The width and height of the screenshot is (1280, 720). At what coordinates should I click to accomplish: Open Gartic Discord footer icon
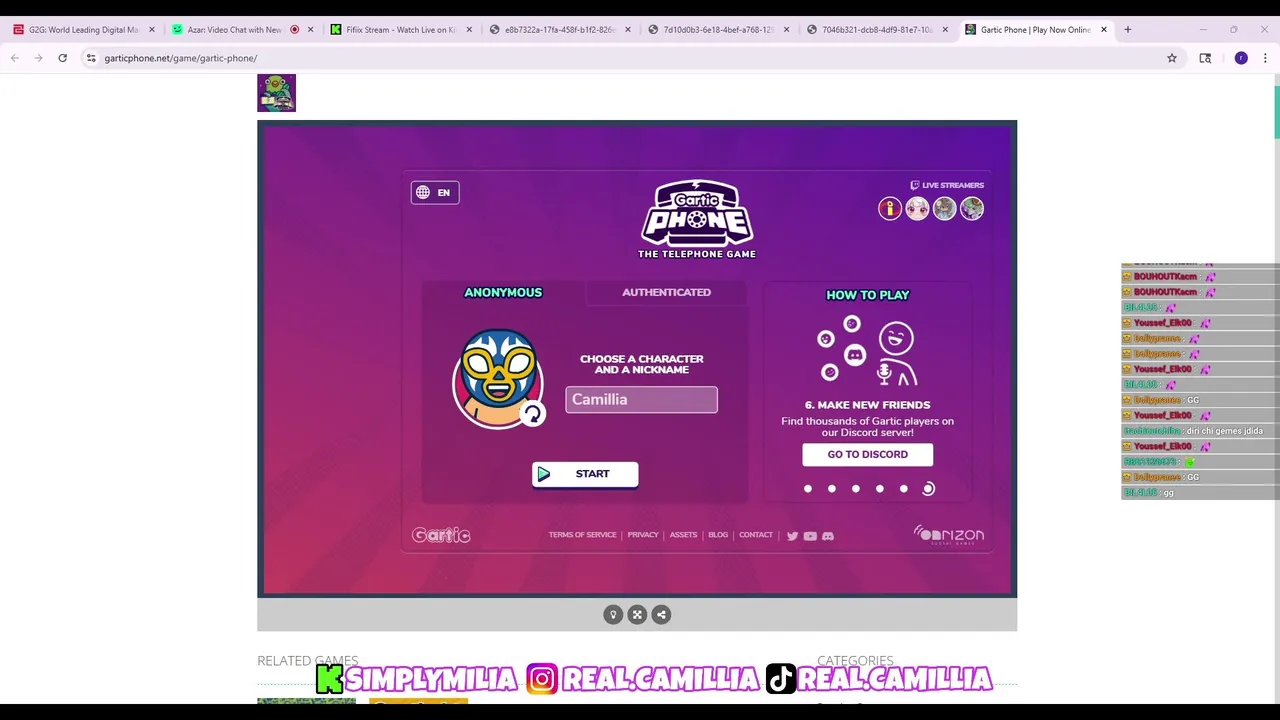(828, 536)
